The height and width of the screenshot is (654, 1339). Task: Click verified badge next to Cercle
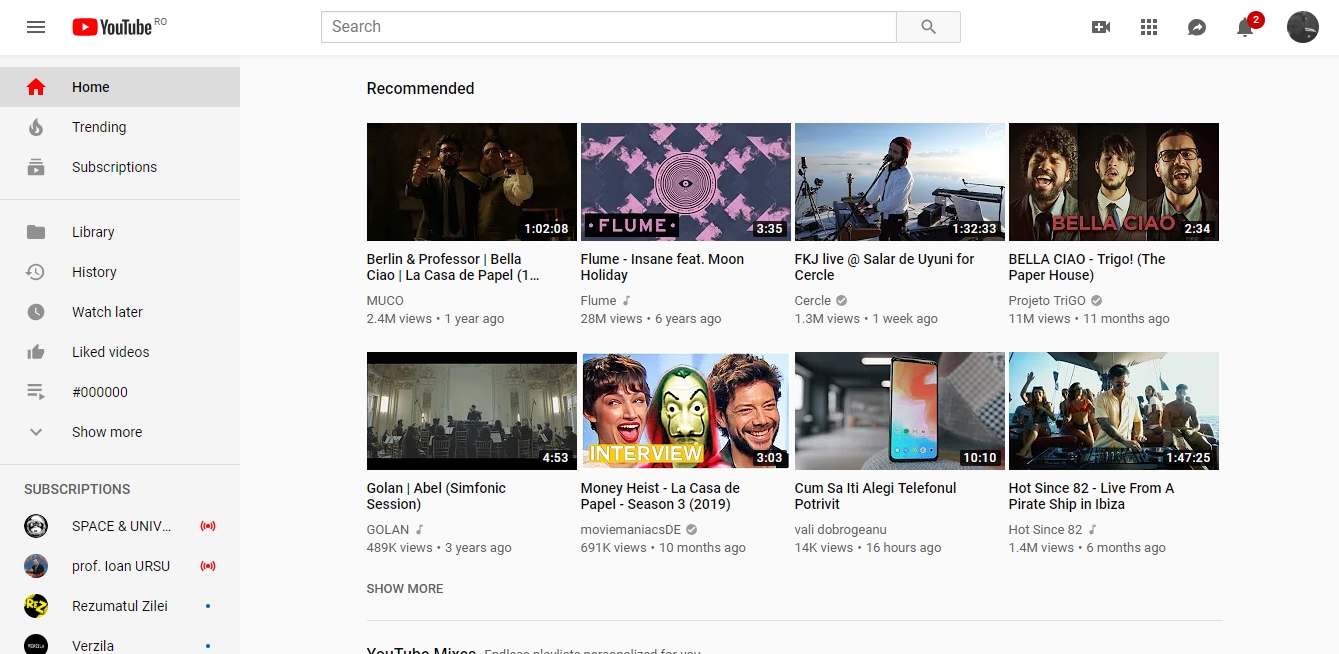tap(842, 300)
